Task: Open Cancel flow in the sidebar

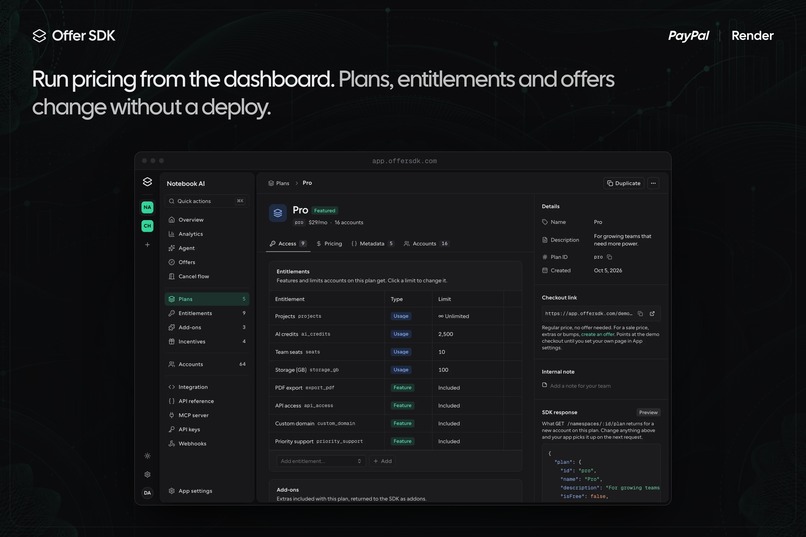Action: coord(207,276)
